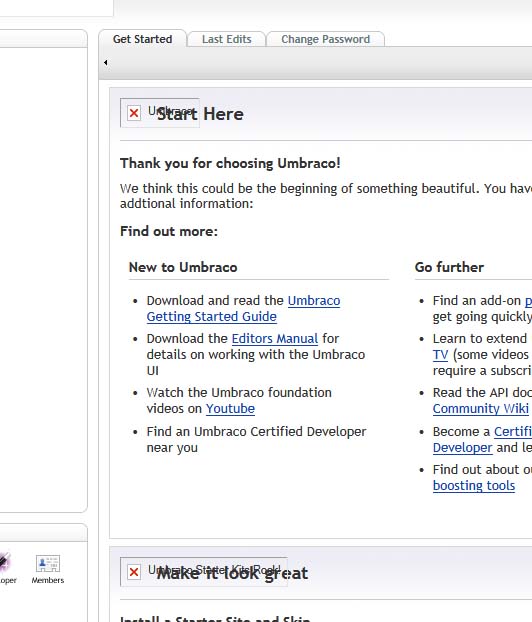Image resolution: width=532 pixels, height=622 pixels.
Task: Click the New to Umbraco heading
Action: click(183, 267)
